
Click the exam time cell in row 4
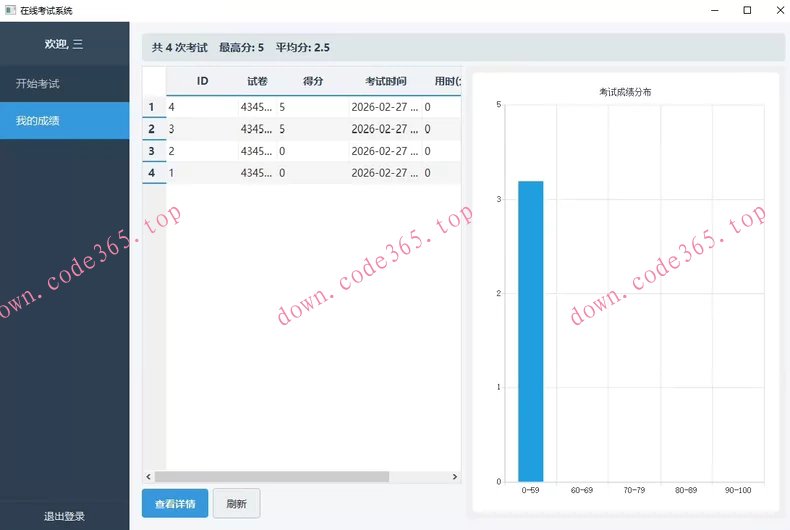point(386,173)
